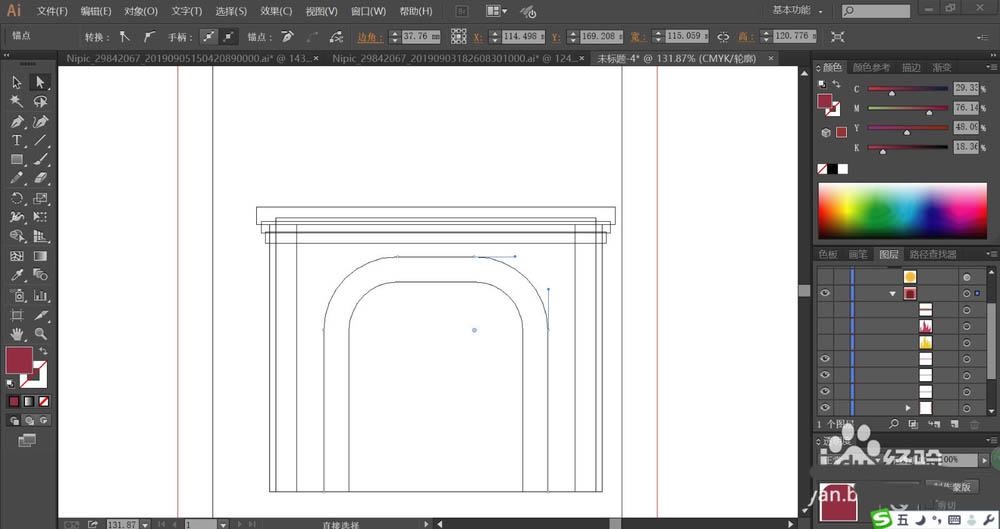Select the Magic Wand tool

tap(17, 101)
